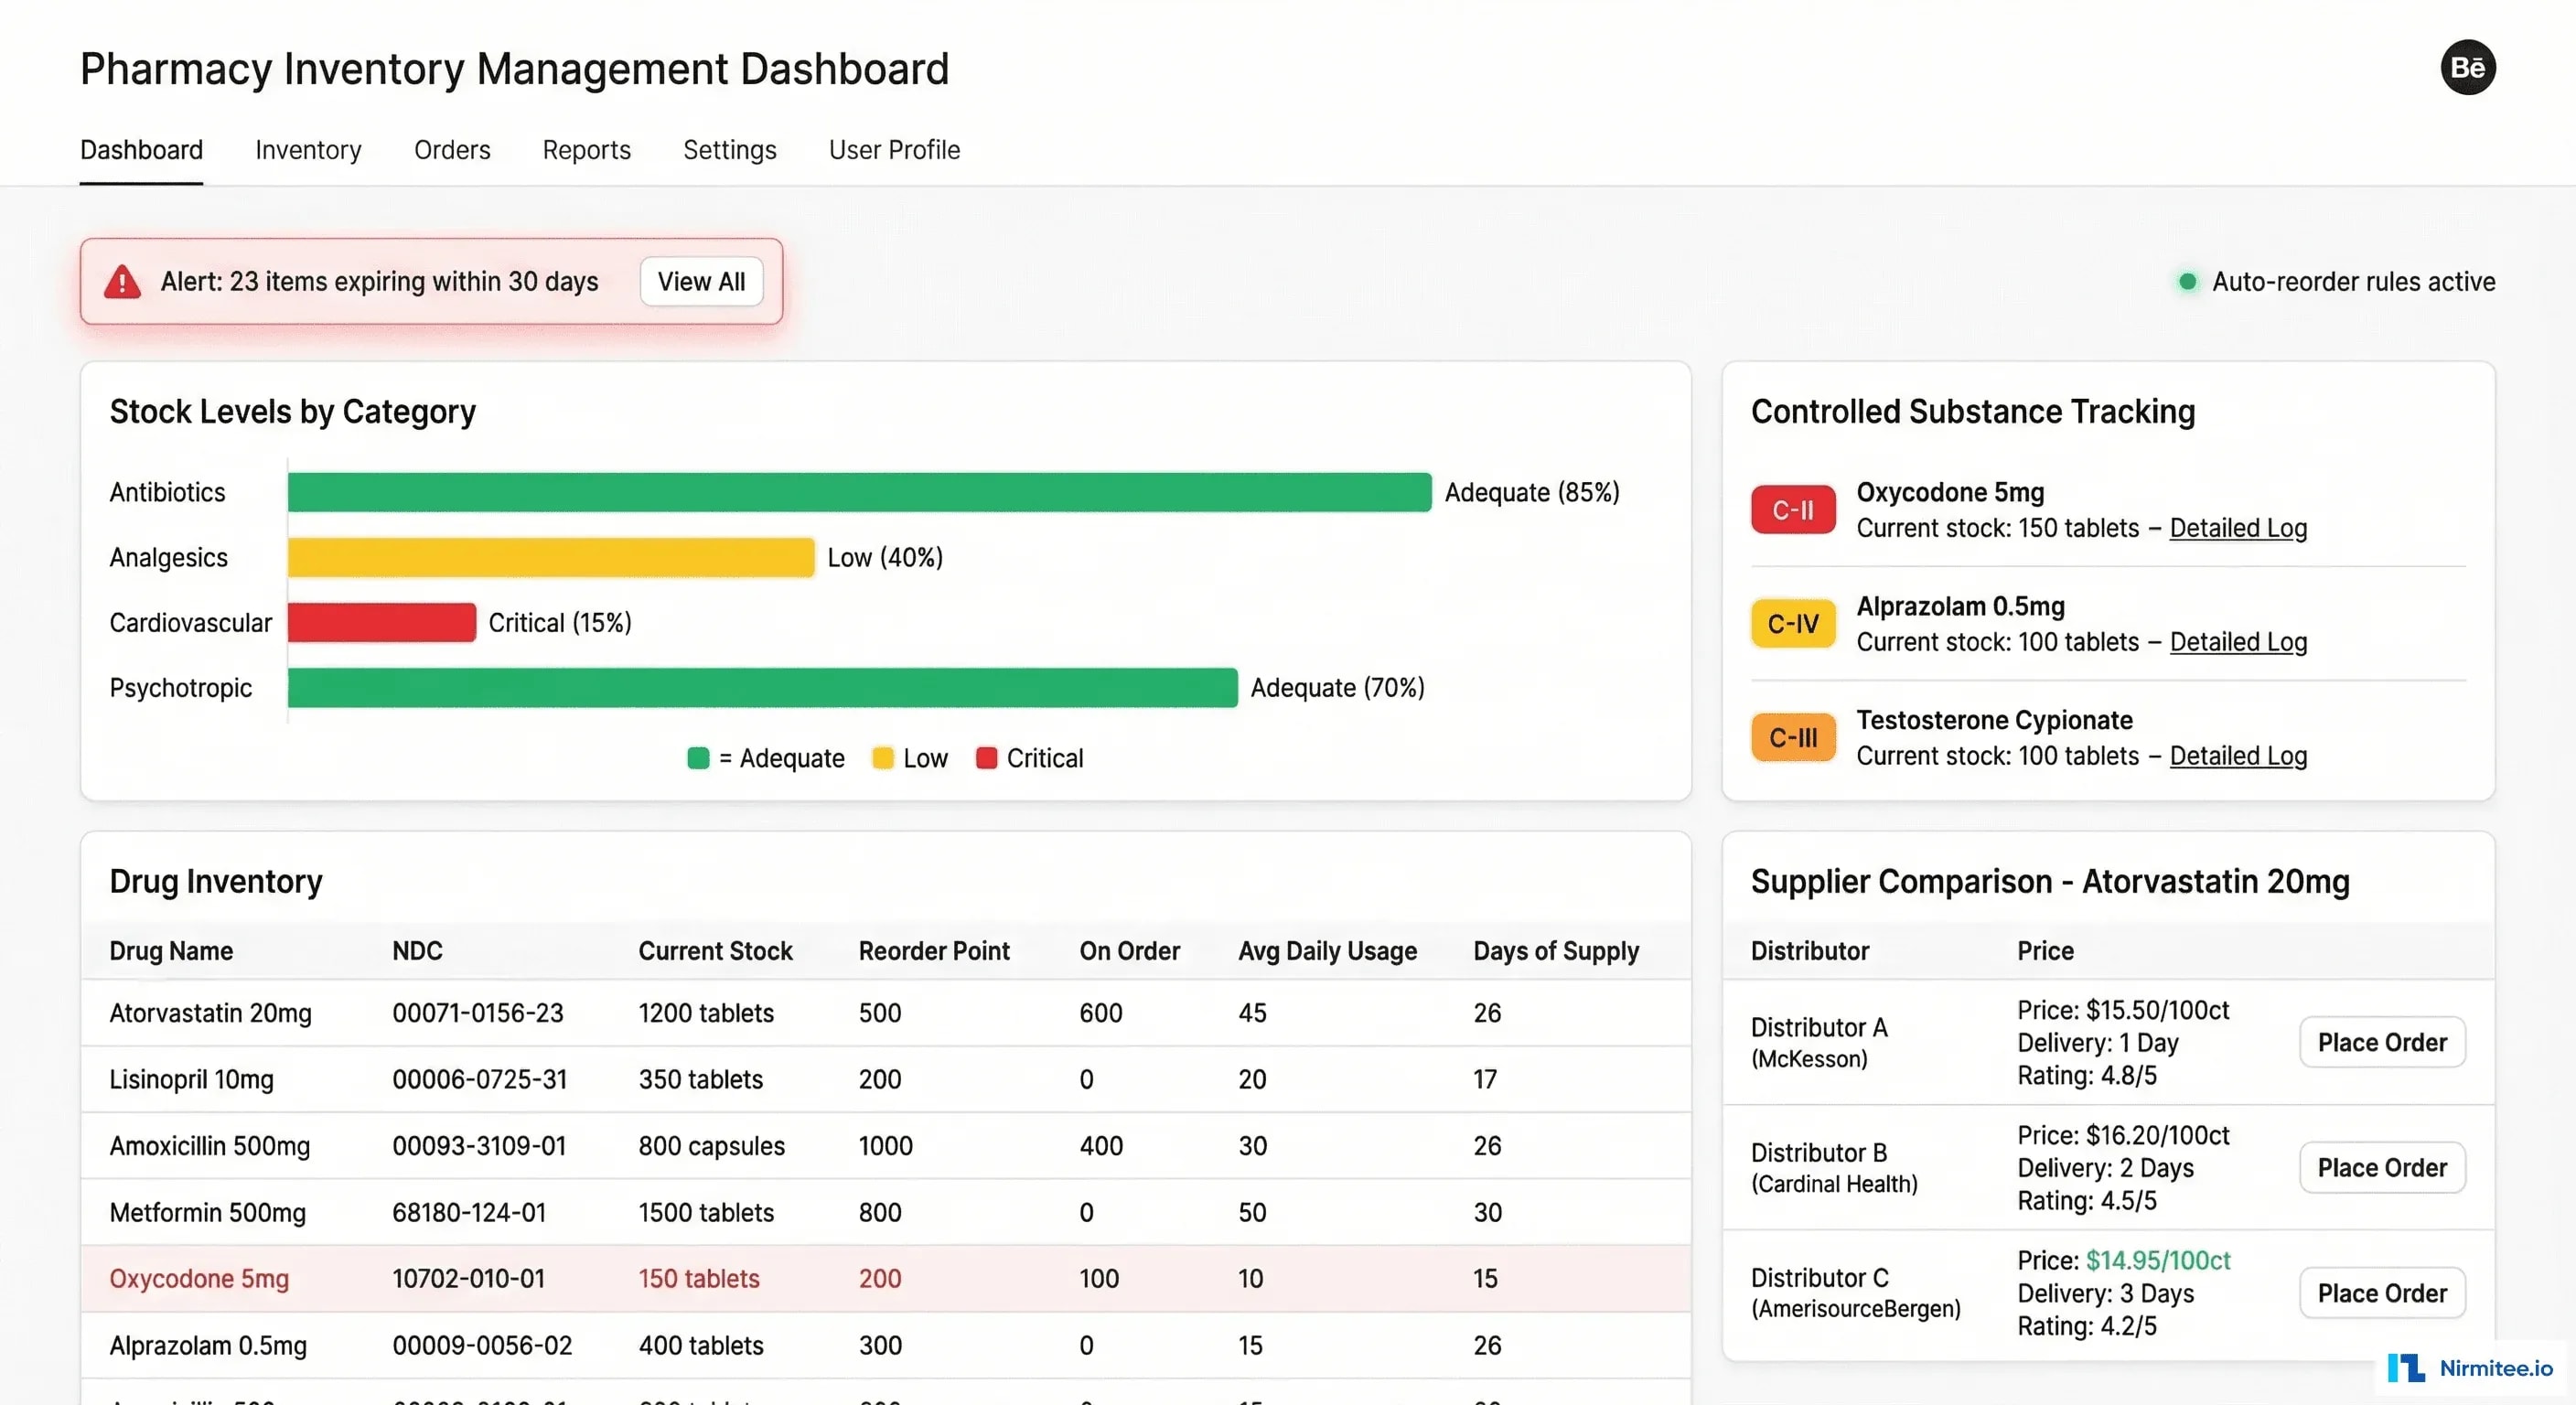
Task: Click the Psychotropic green stock bar
Action: [x=762, y=687]
